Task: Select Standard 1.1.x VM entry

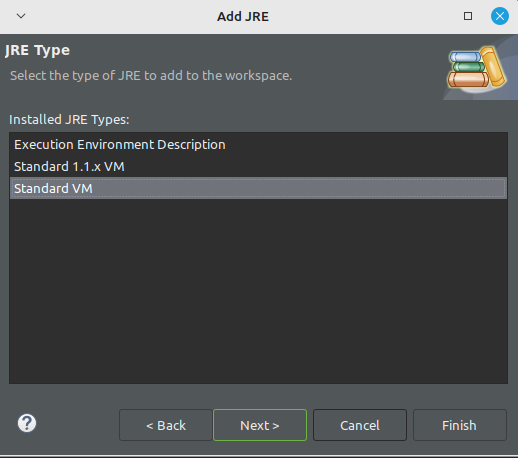Action: [258, 166]
